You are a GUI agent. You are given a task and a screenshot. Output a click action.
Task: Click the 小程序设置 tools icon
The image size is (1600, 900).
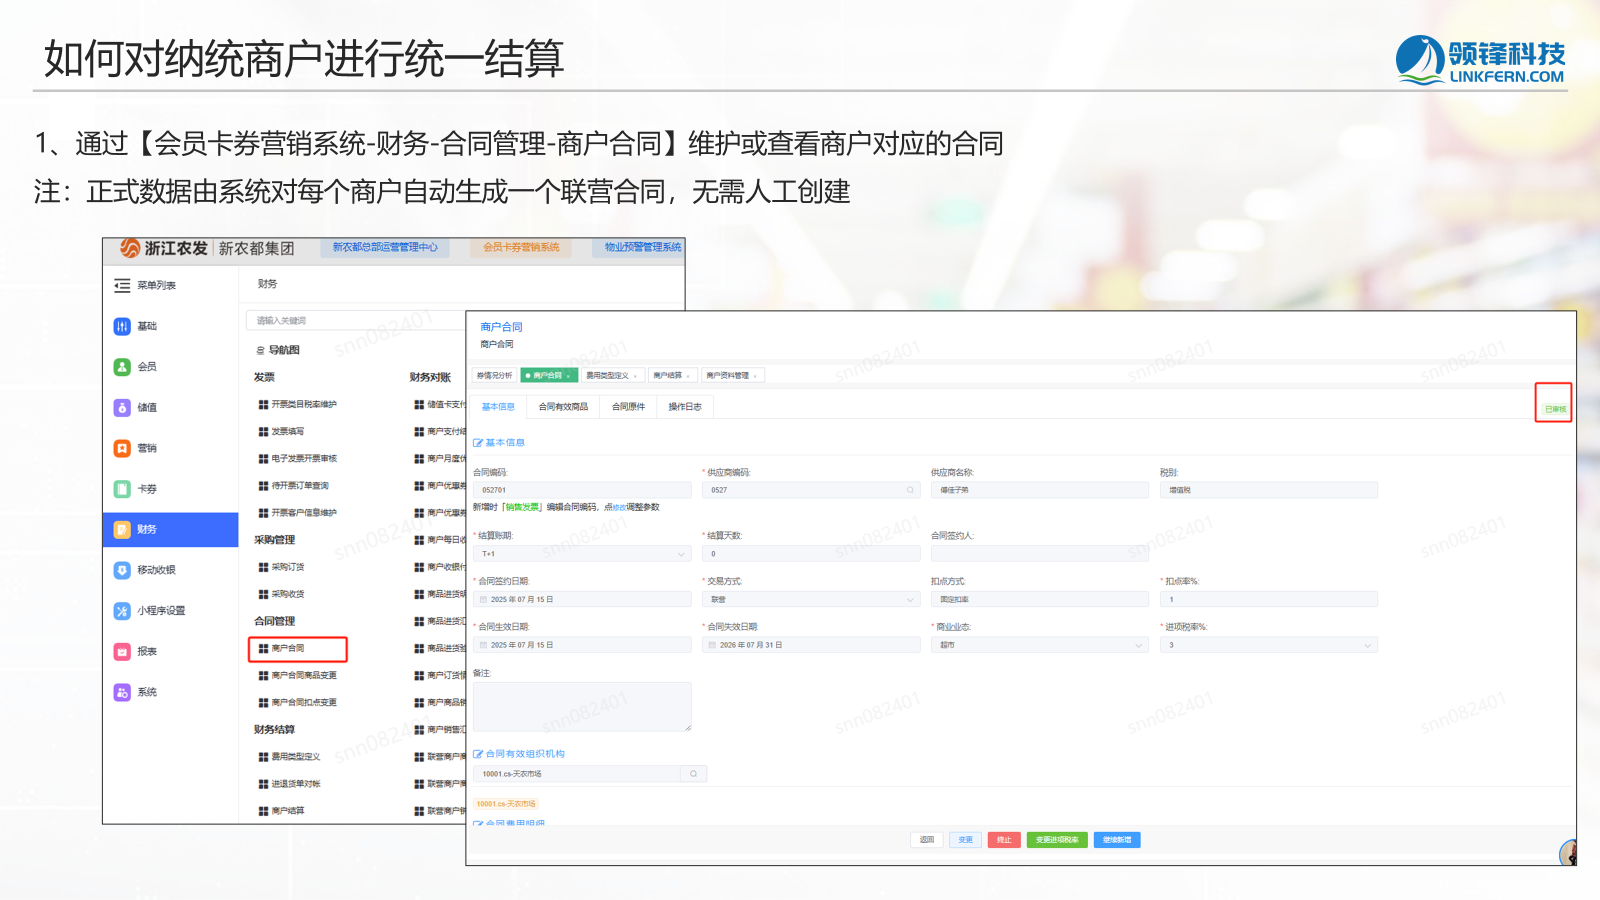122,611
